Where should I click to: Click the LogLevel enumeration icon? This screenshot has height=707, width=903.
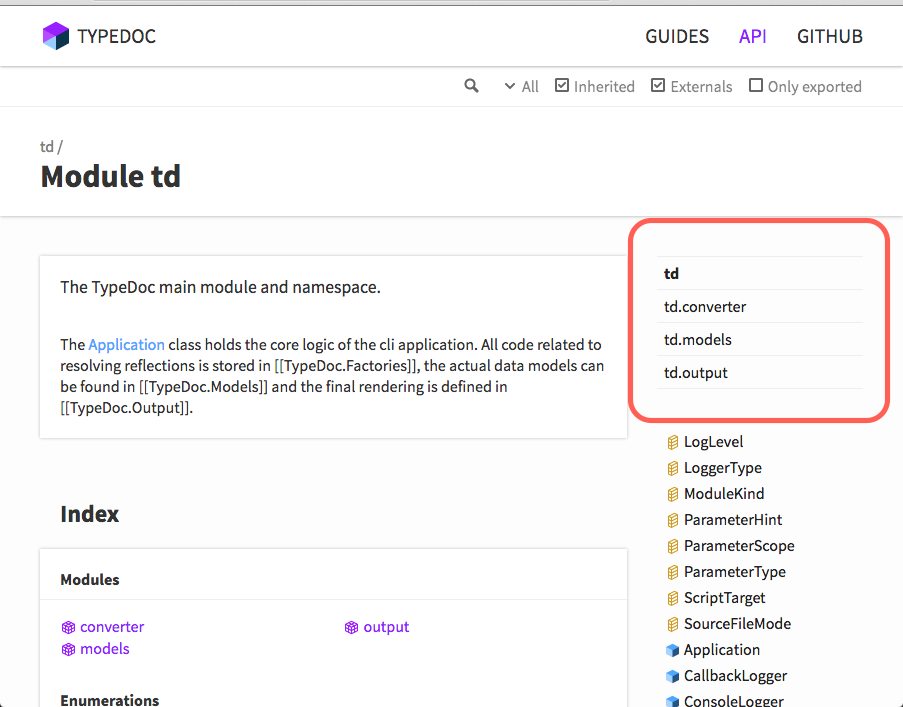pos(672,442)
